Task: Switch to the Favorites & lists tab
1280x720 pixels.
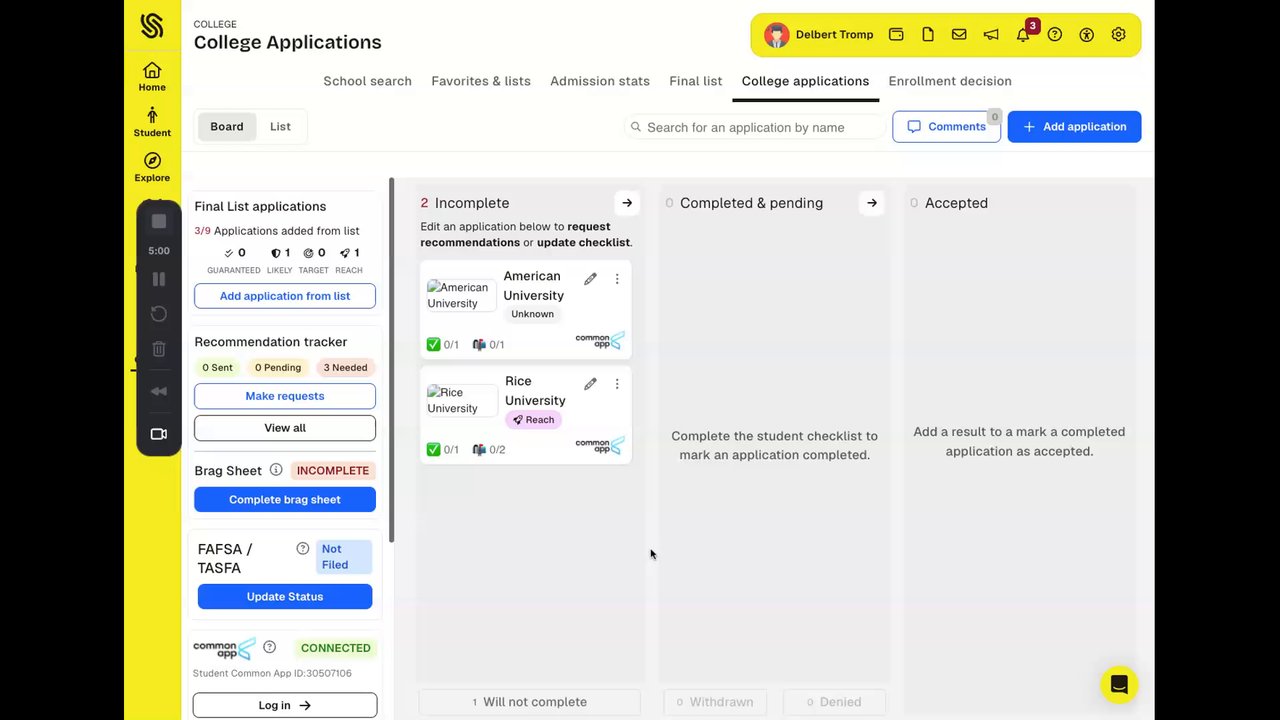Action: [481, 81]
